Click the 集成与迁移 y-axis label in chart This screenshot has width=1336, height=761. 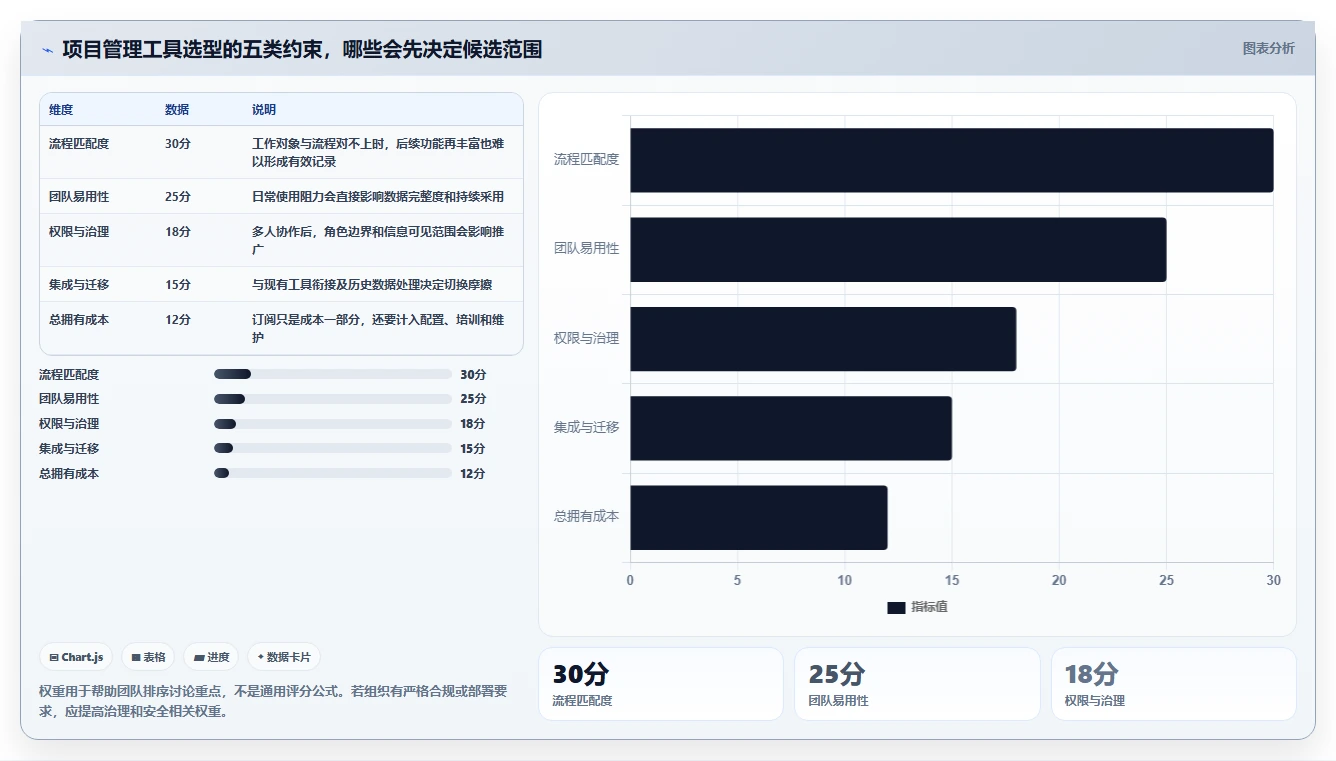[587, 427]
